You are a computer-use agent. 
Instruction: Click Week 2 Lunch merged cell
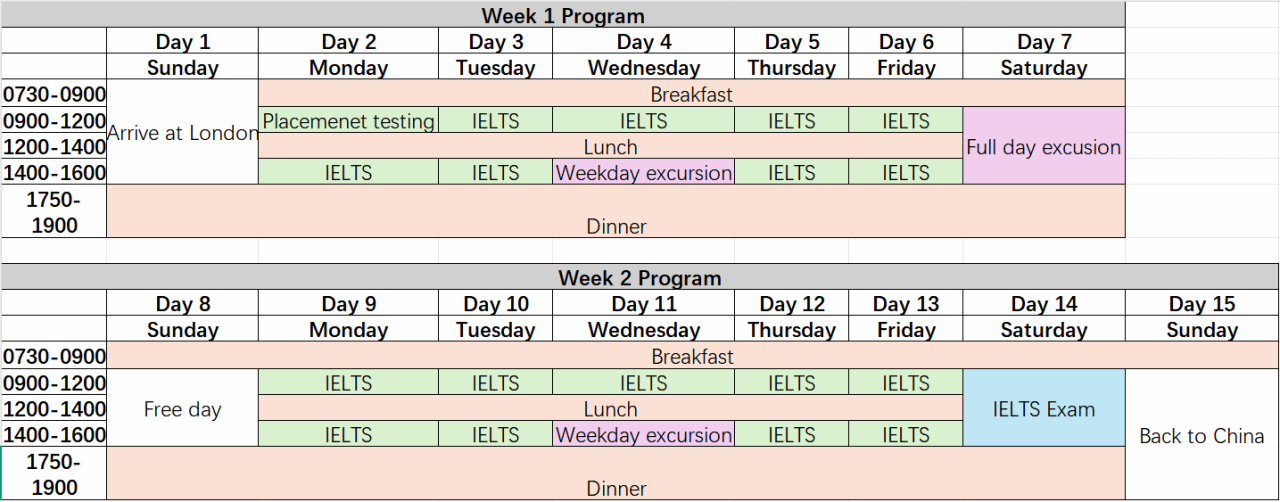coord(610,409)
